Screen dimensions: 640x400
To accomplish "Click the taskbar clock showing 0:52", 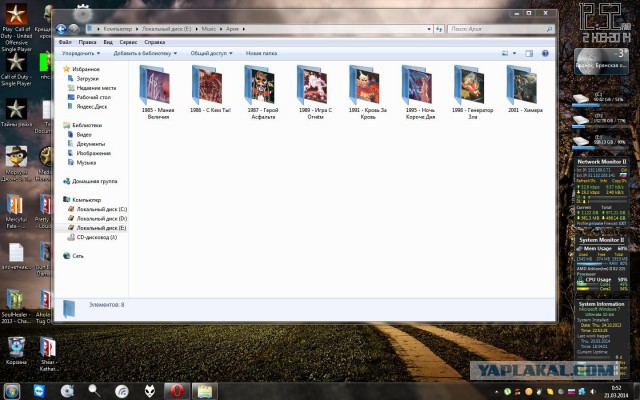I will coord(616,391).
